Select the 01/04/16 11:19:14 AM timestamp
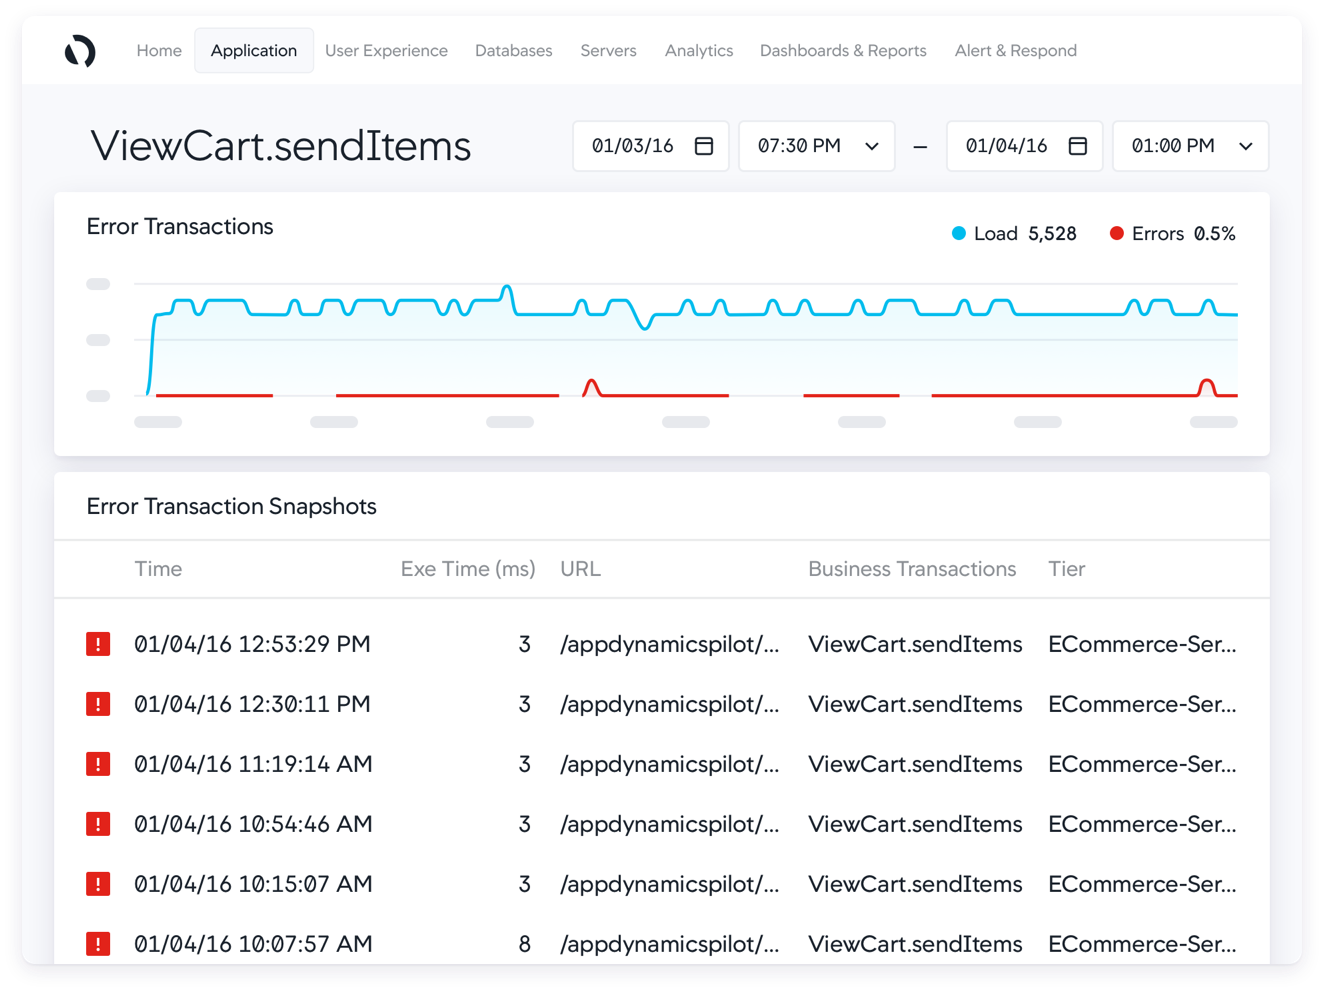 coord(254,764)
